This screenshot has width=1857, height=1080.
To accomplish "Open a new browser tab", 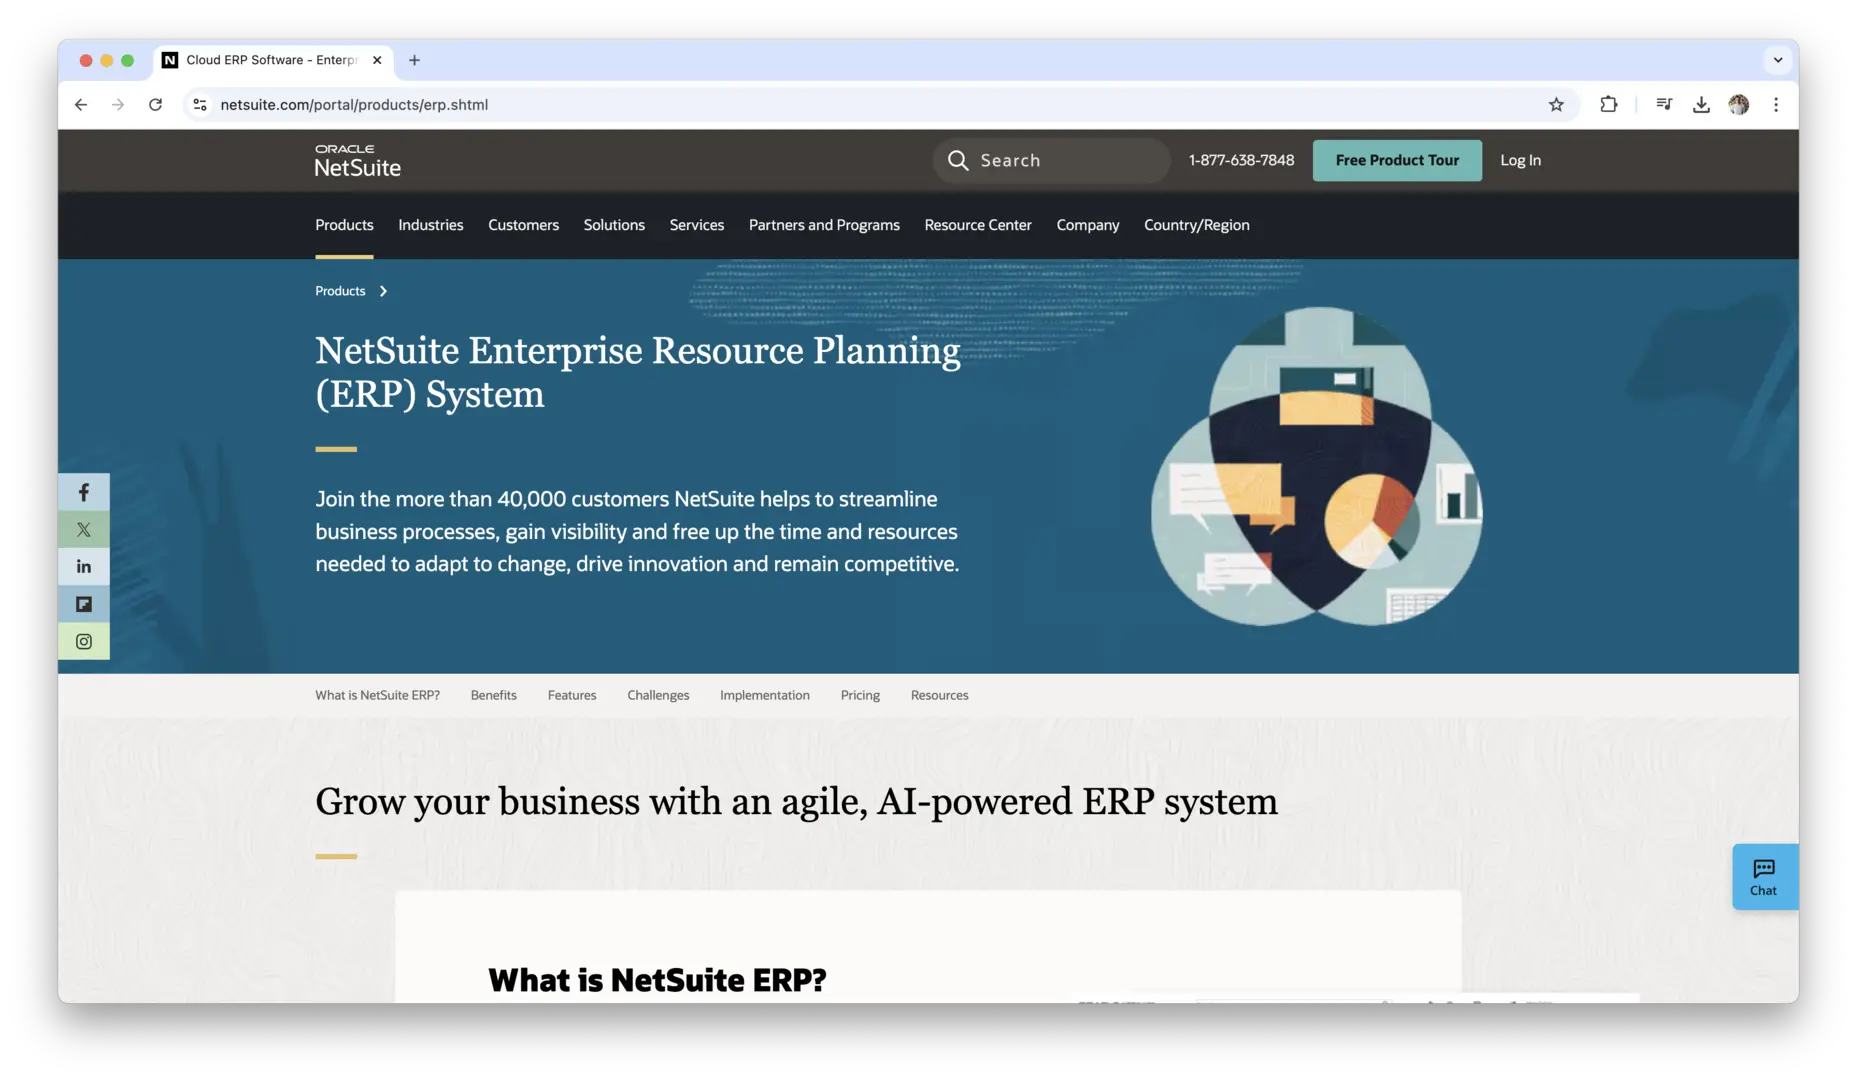I will click(x=414, y=60).
